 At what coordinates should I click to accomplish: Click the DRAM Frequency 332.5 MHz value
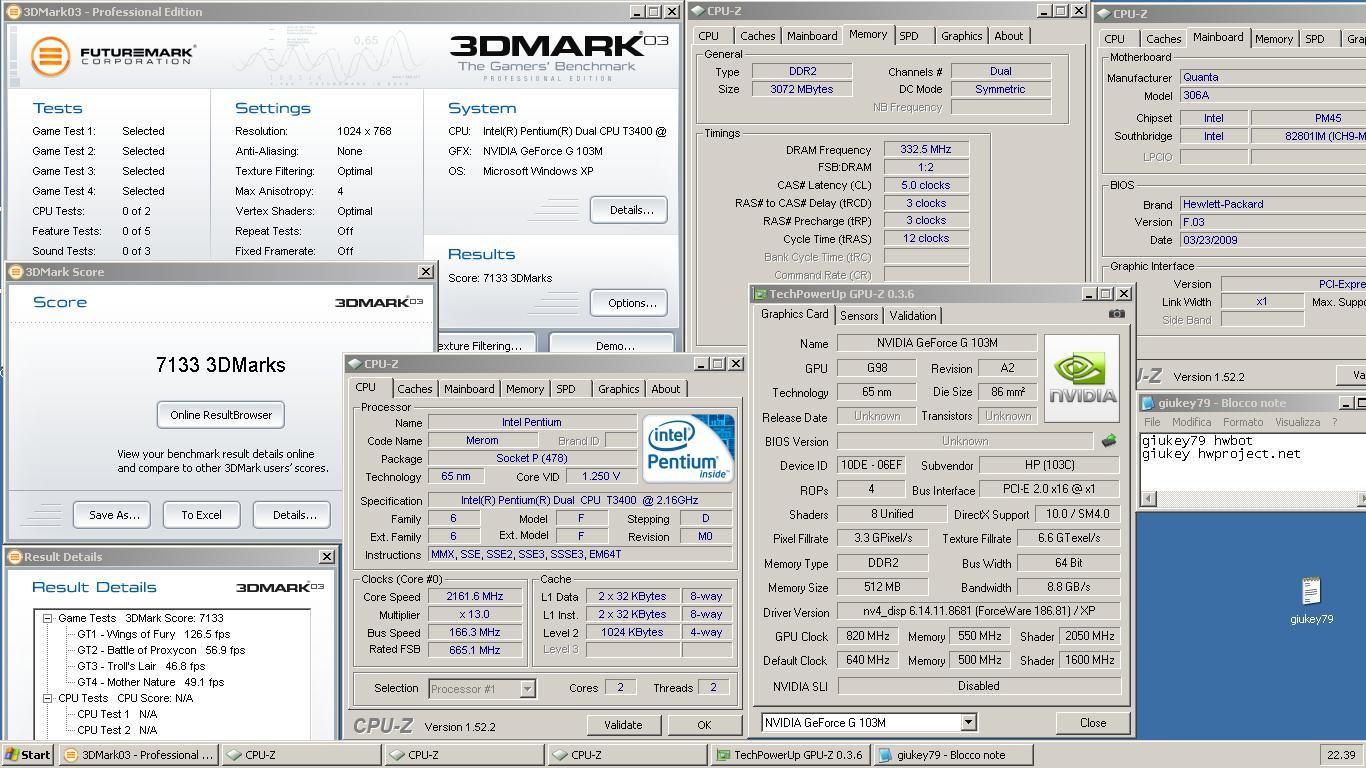[x=926, y=149]
